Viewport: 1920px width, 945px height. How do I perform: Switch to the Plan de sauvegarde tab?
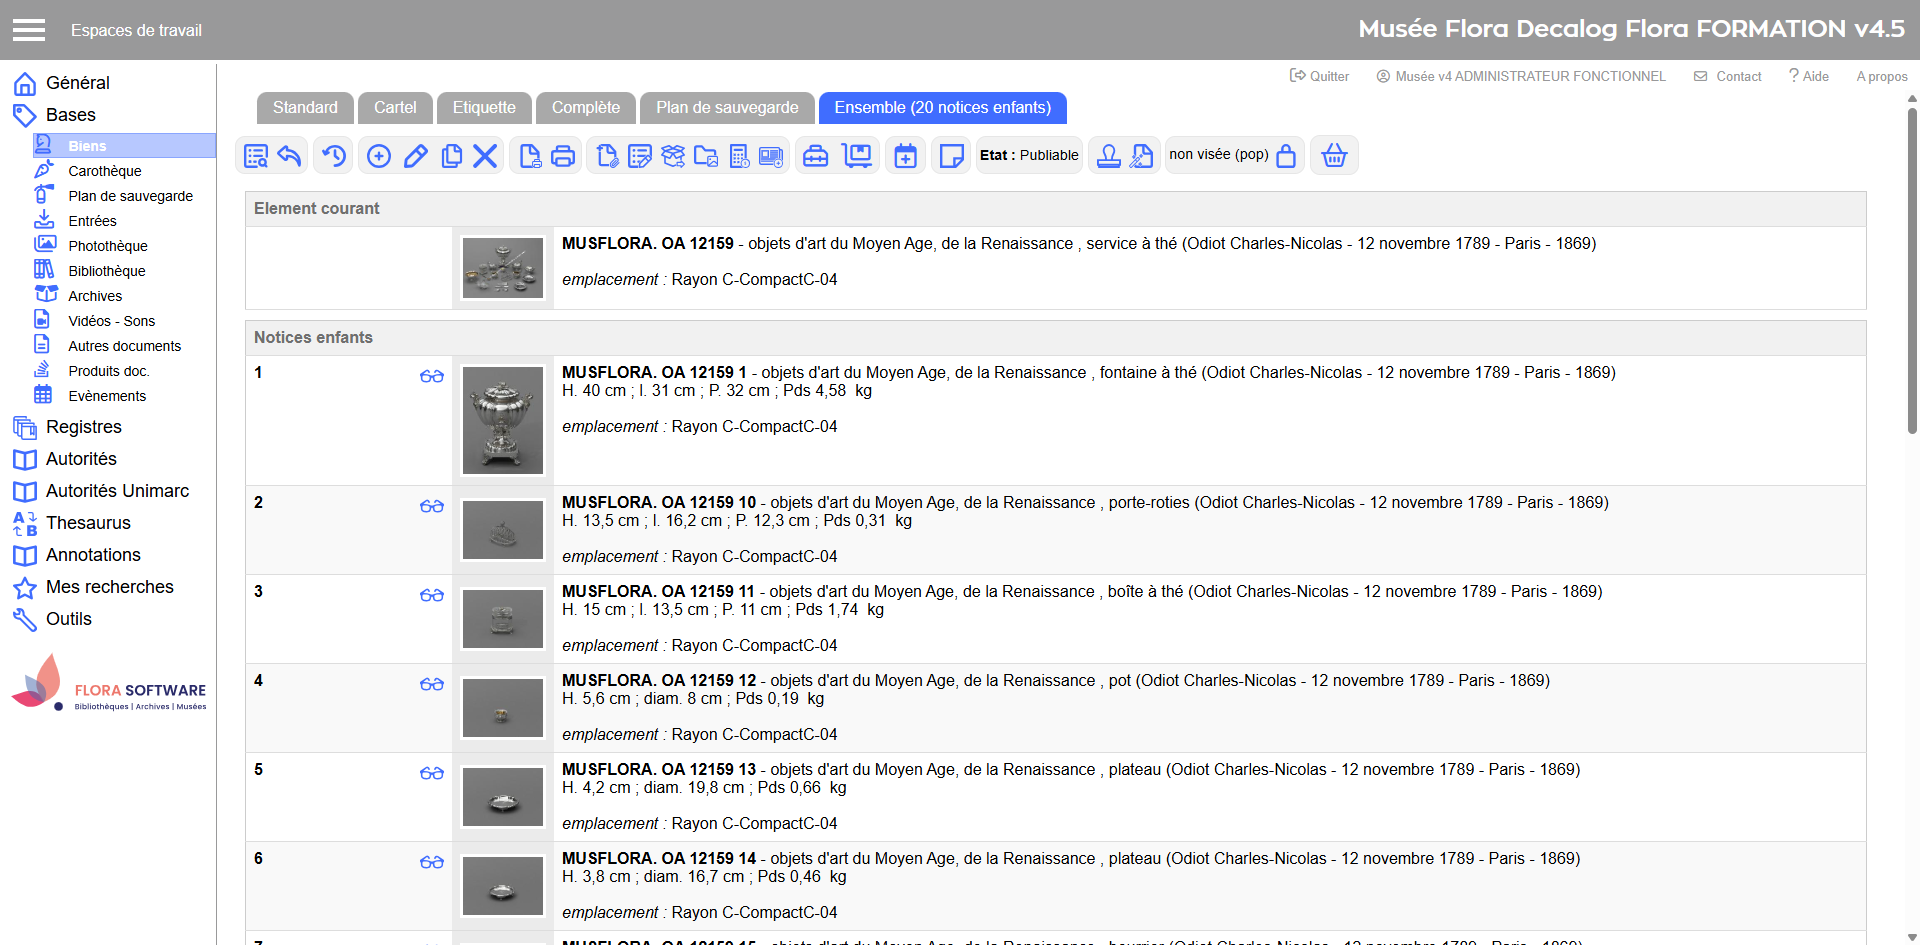[x=727, y=108]
